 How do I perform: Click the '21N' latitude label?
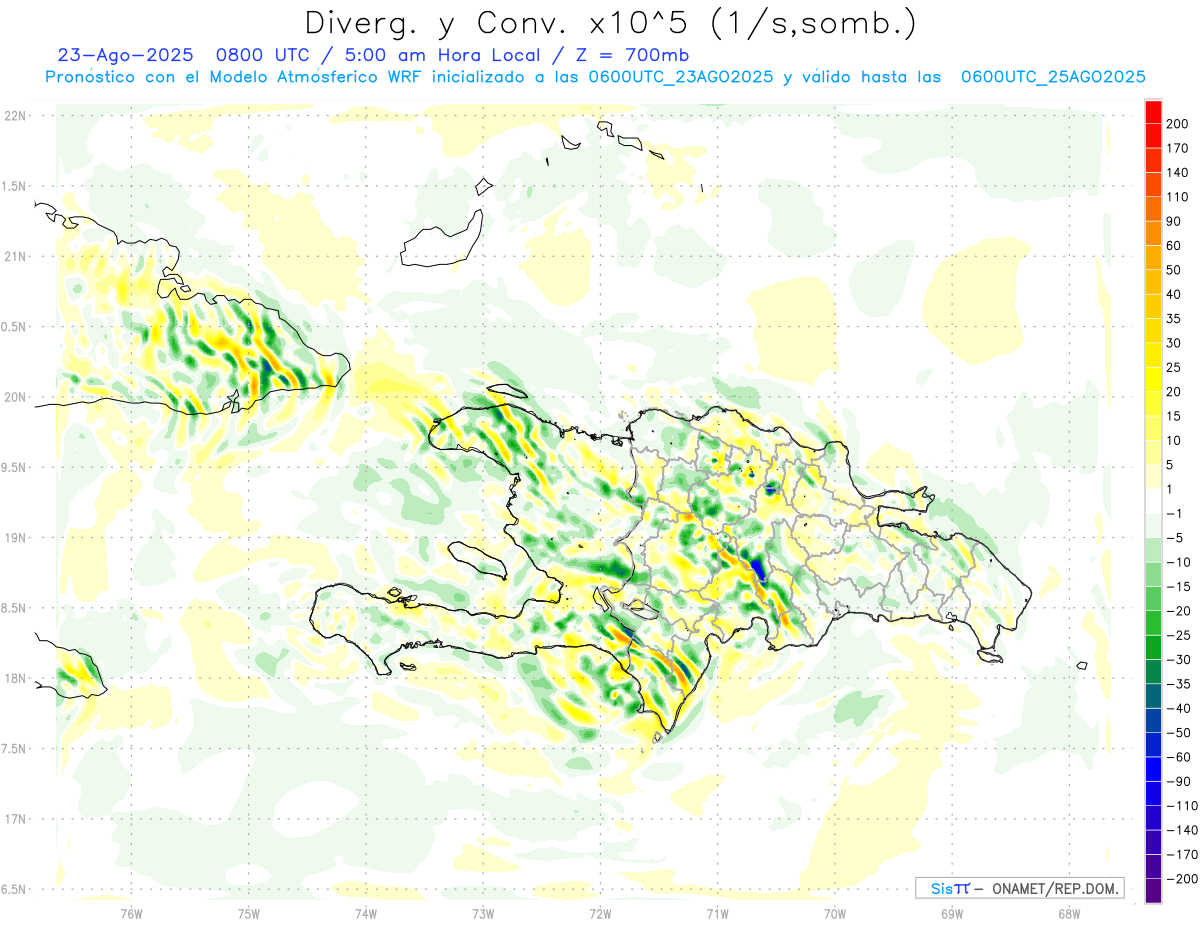15,257
